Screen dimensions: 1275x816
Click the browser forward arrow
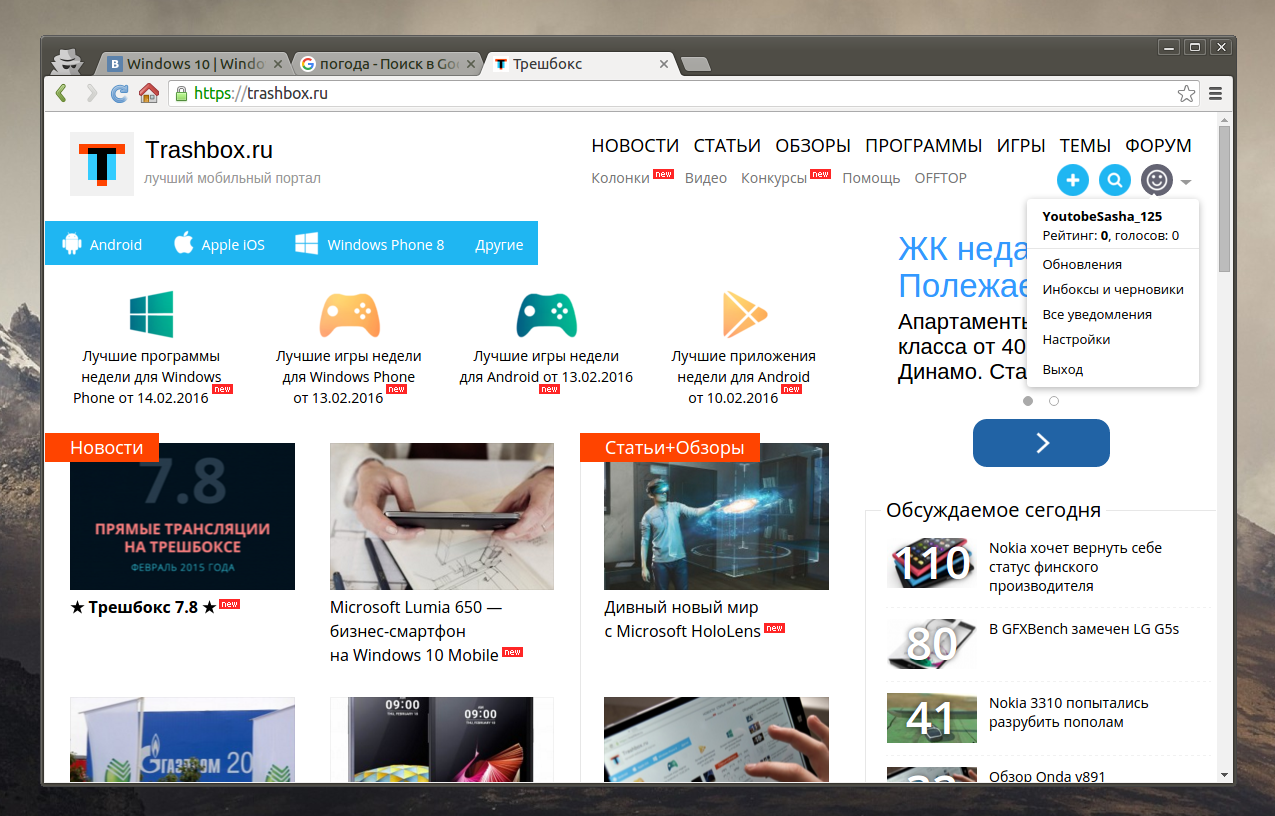point(91,94)
